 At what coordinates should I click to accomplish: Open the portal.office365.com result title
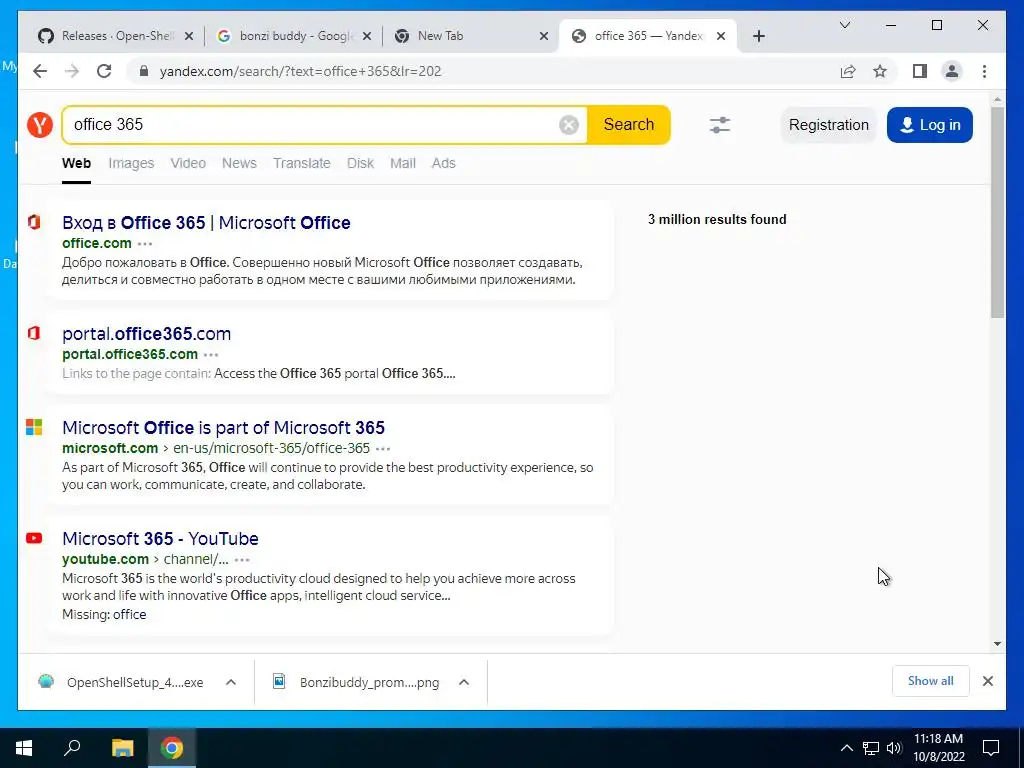(146, 334)
